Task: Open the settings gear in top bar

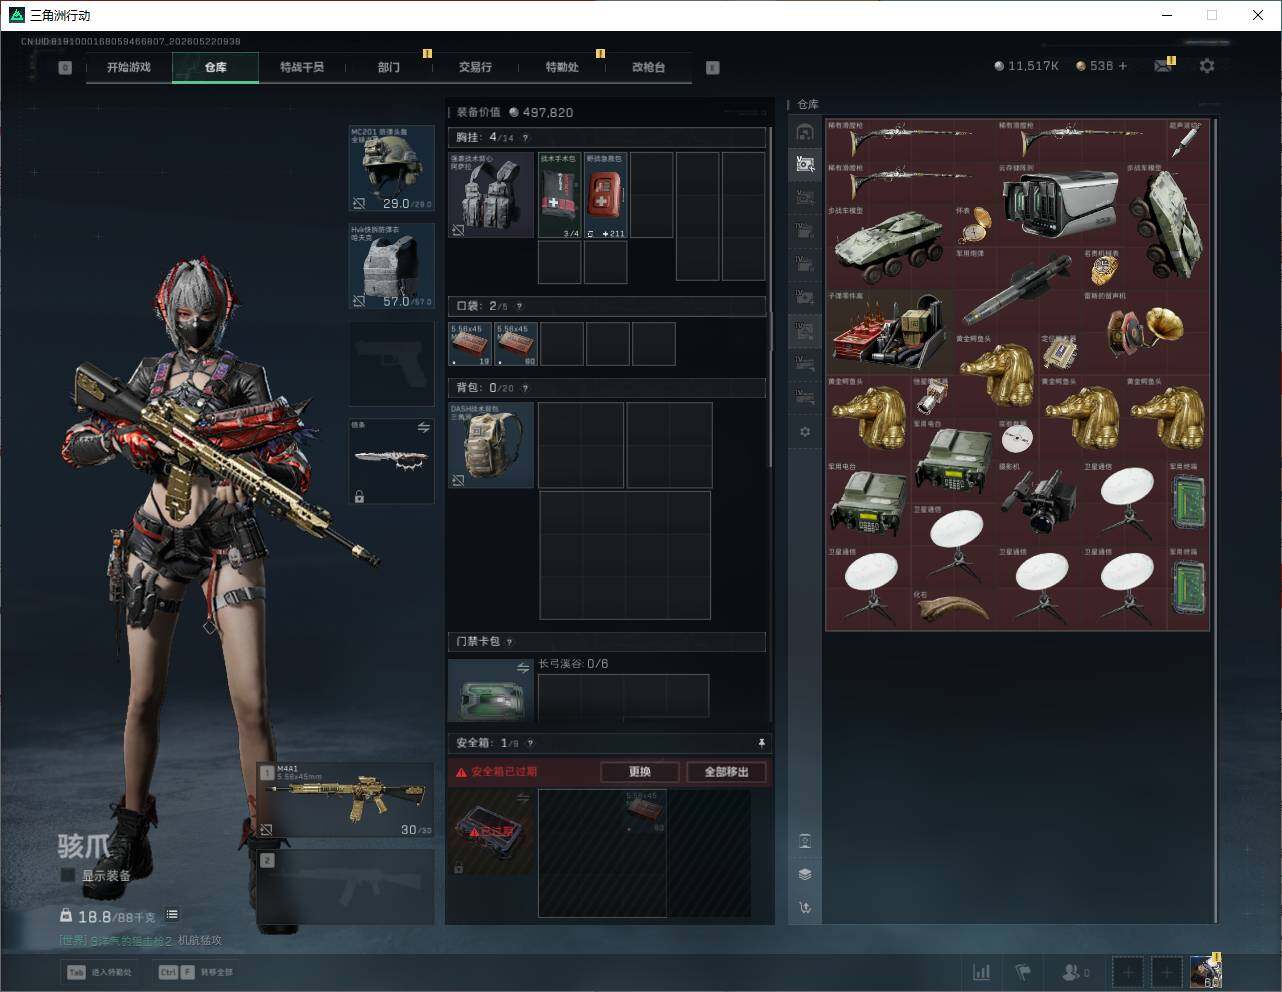Action: click(x=1207, y=66)
